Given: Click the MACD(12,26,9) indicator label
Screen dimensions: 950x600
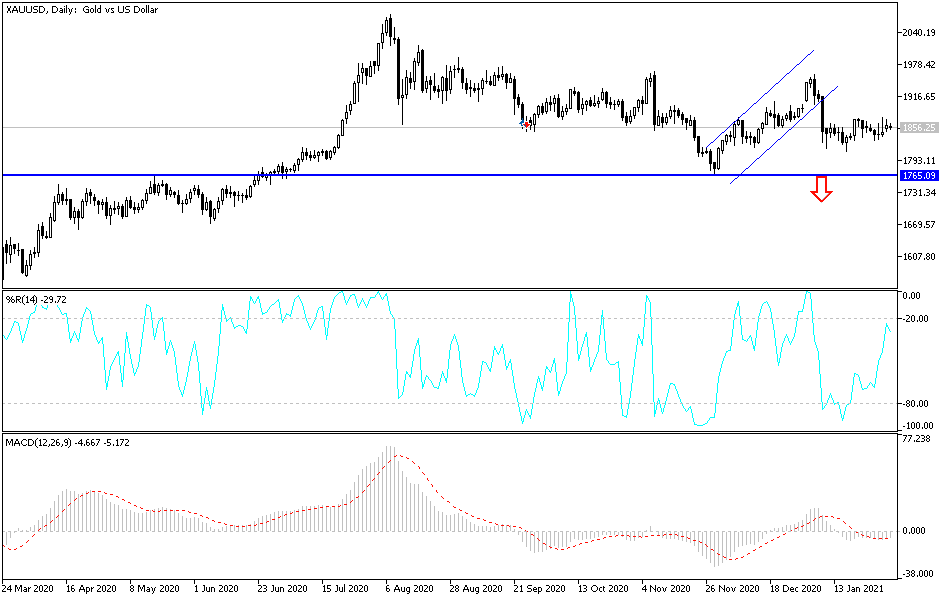Looking at the screenshot, I should [x=67, y=443].
